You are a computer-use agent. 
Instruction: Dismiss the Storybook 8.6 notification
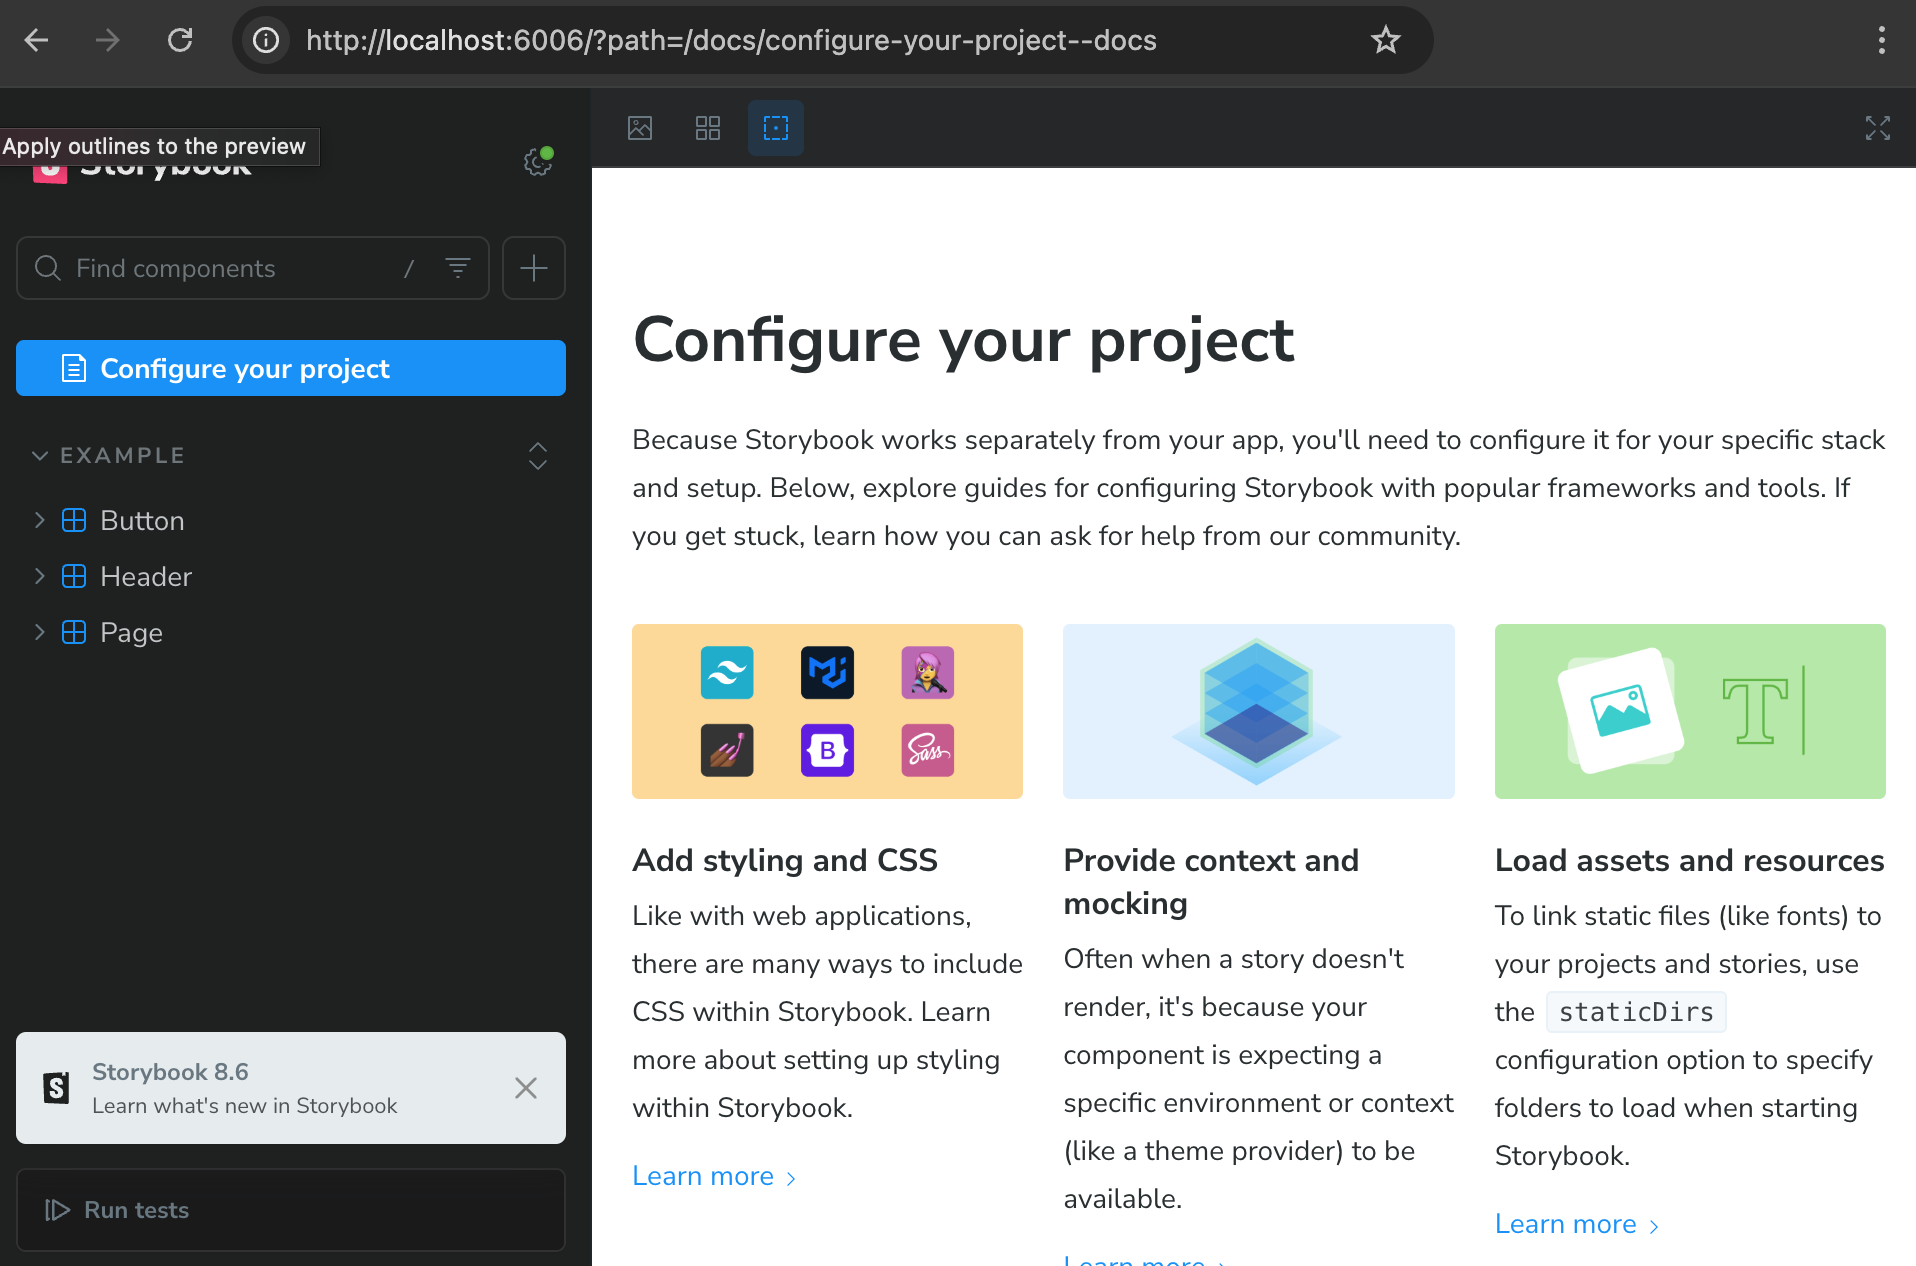tap(526, 1088)
